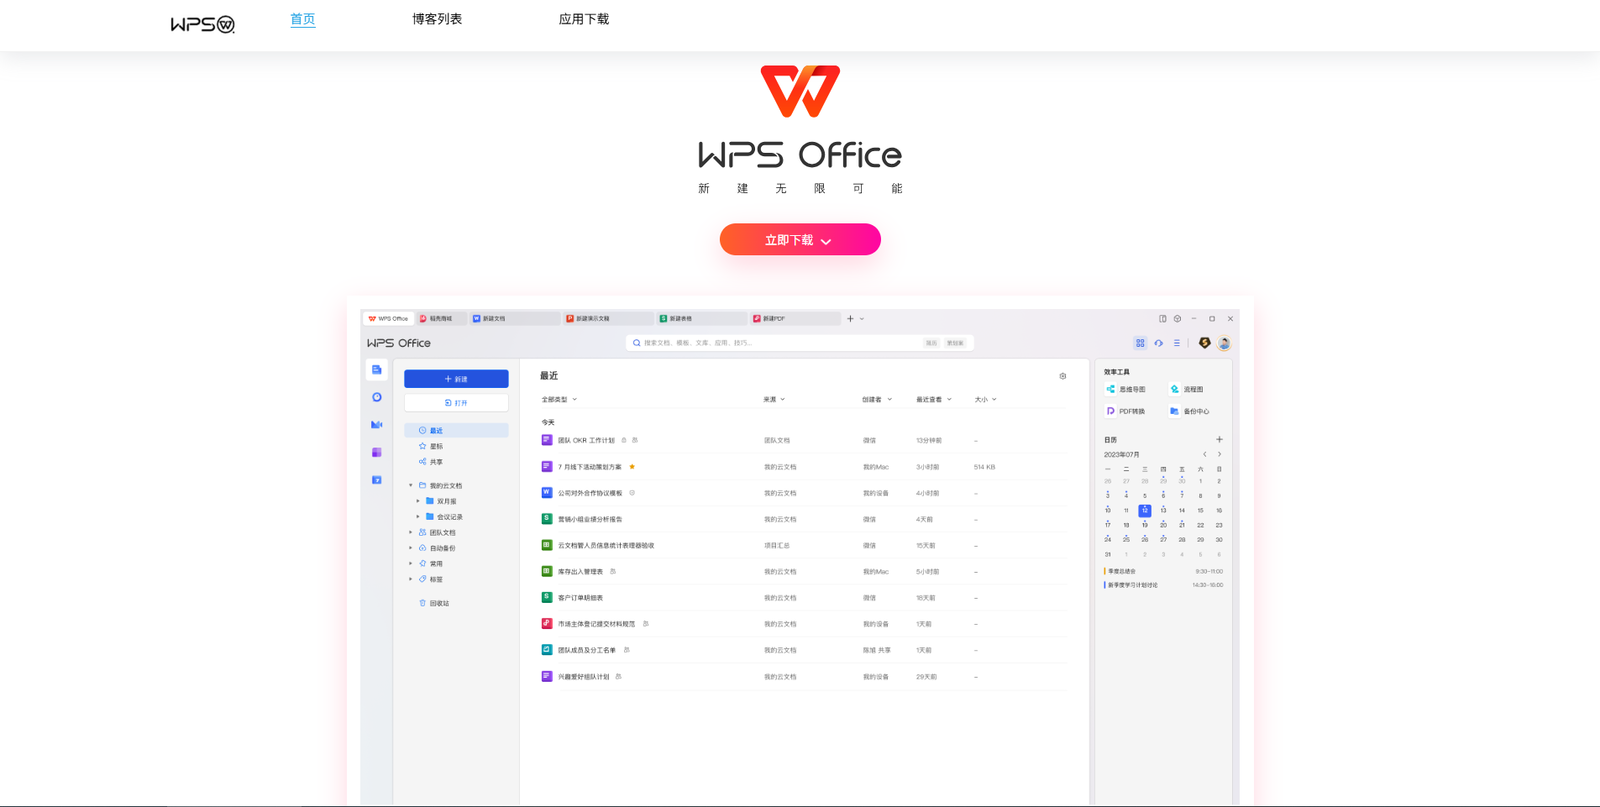This screenshot has width=1600, height=807.
Task: Open 回收站 recycle bin
Action: click(x=434, y=603)
